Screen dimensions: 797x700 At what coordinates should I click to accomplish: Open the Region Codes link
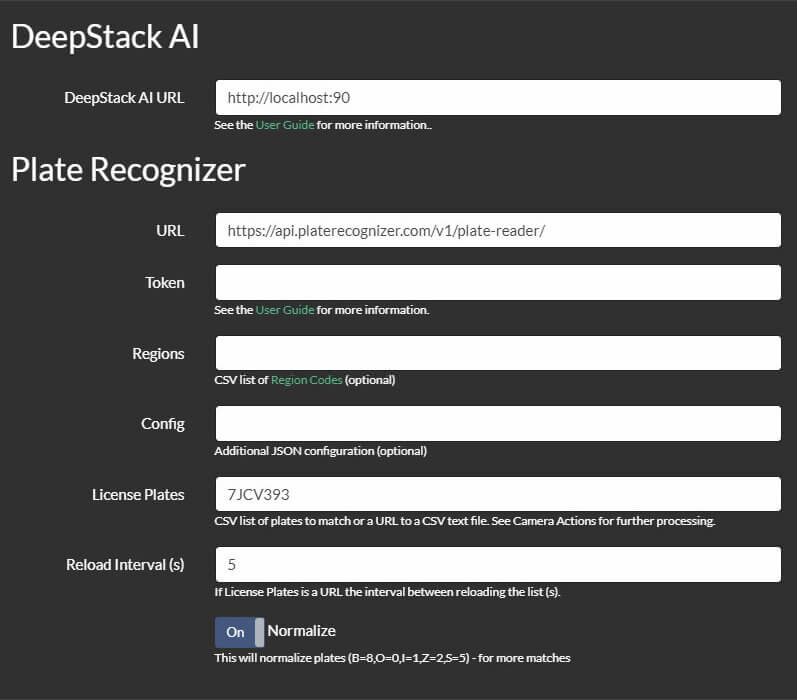(306, 380)
